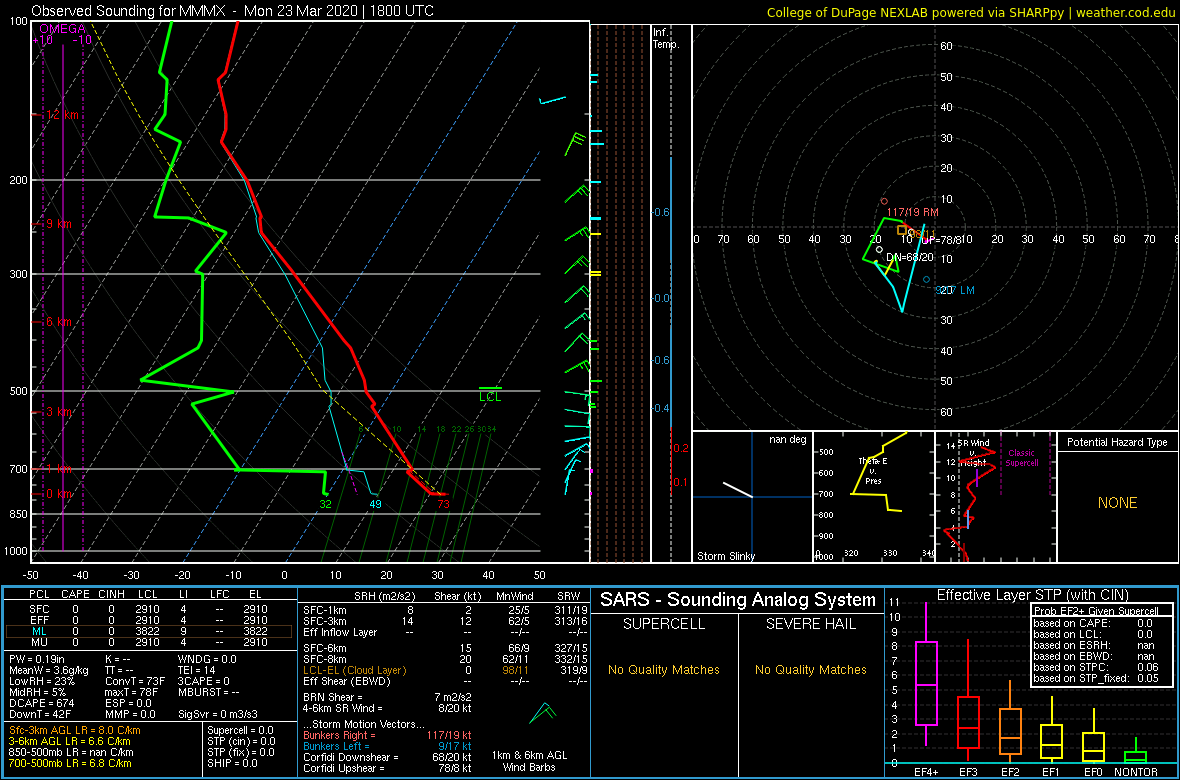
Task: Click the "Inf. Temp." column header
Action: pos(666,38)
